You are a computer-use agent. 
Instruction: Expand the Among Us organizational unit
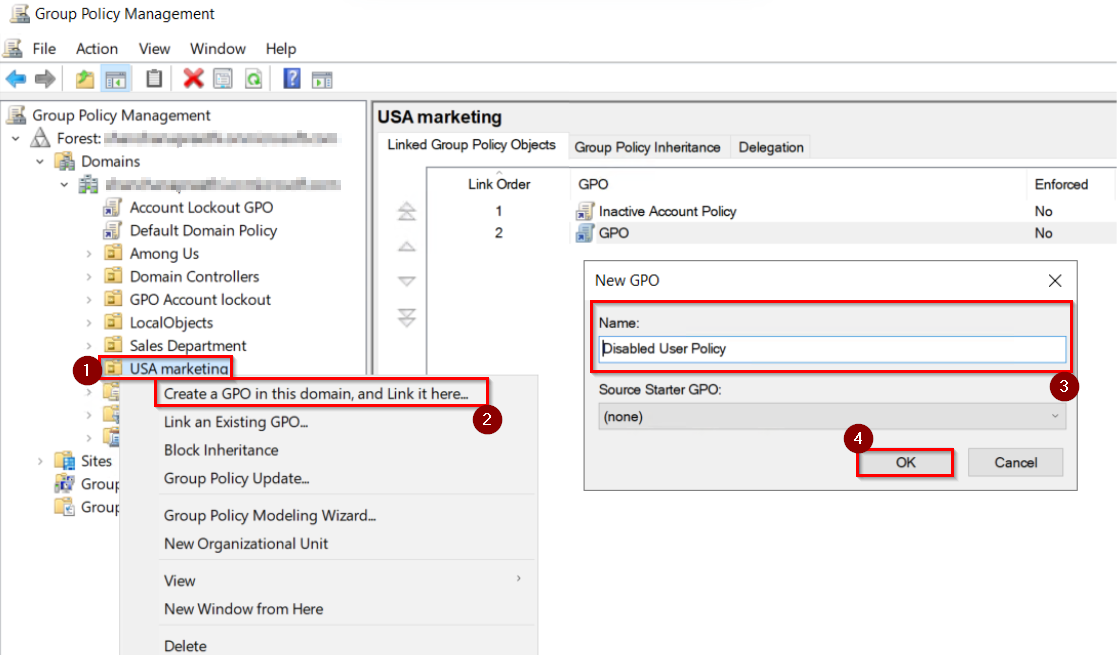click(90, 253)
